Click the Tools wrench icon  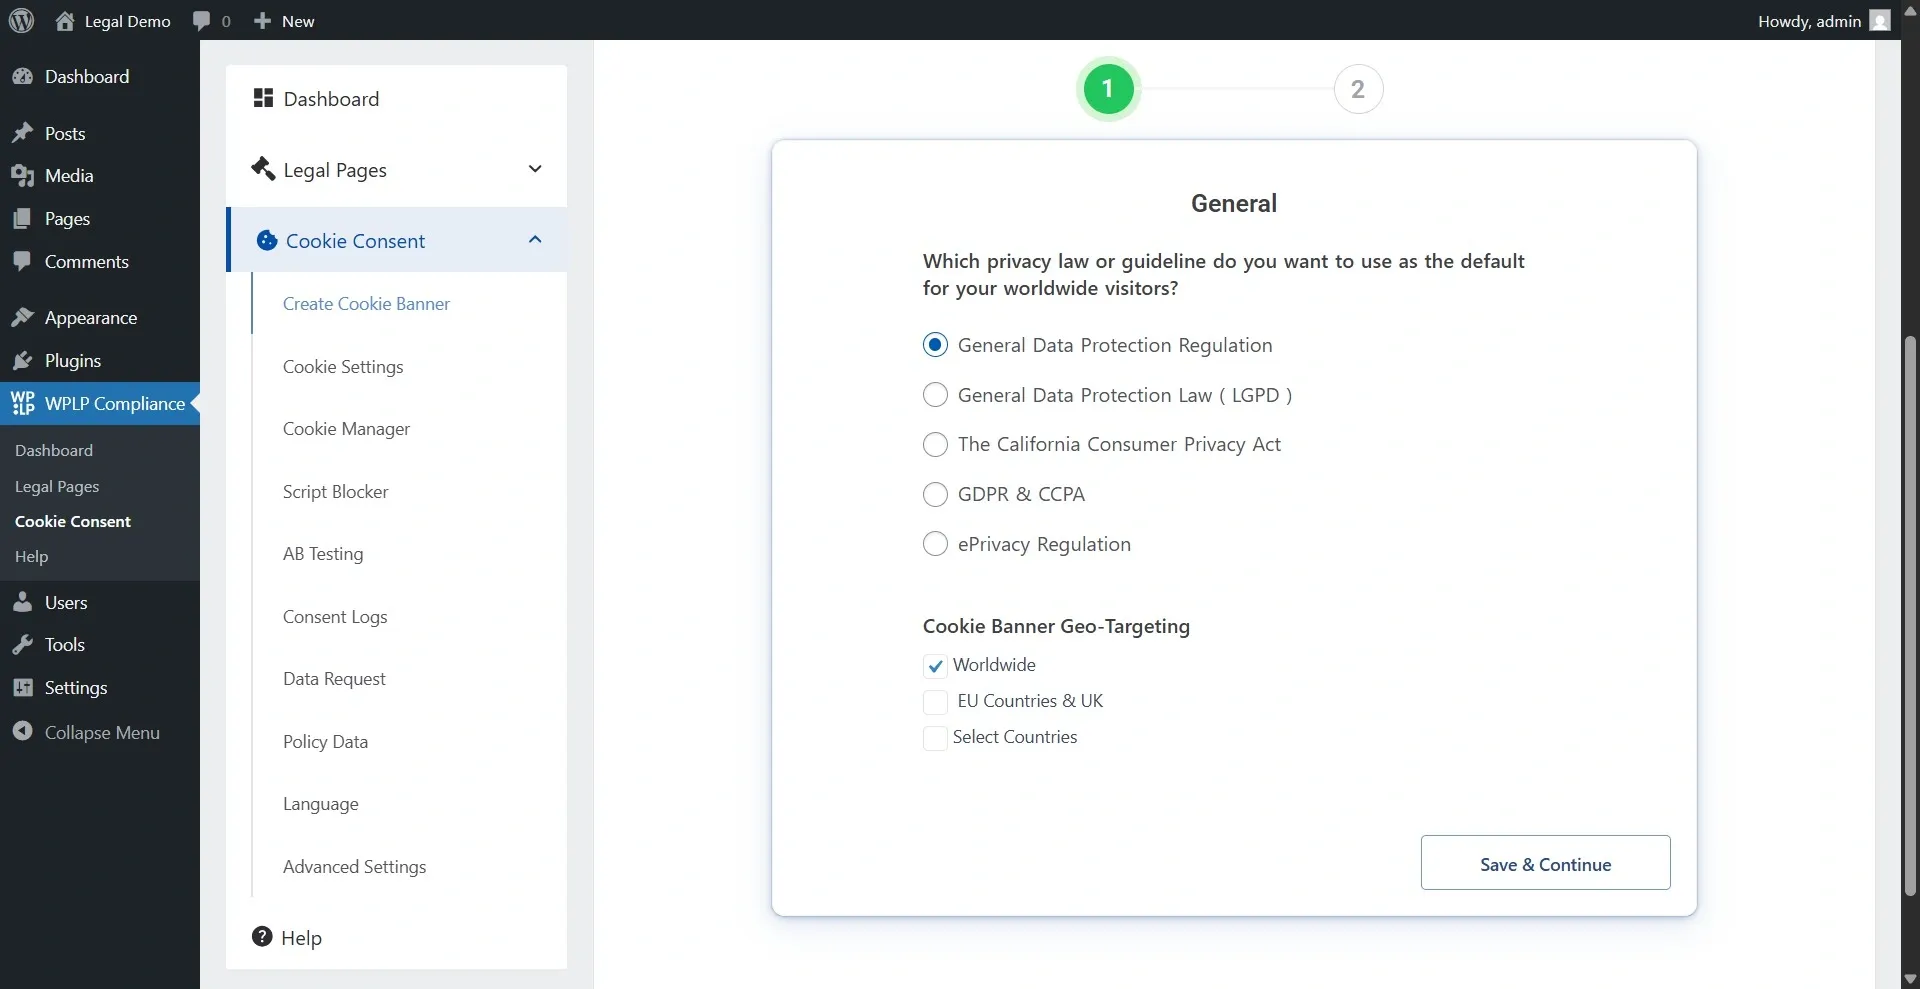point(23,644)
